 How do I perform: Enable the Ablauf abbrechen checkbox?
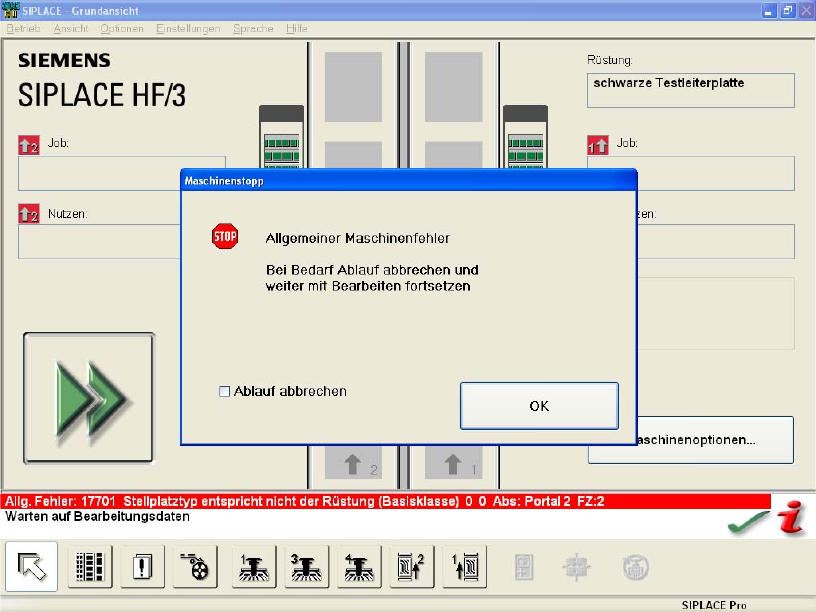[224, 391]
